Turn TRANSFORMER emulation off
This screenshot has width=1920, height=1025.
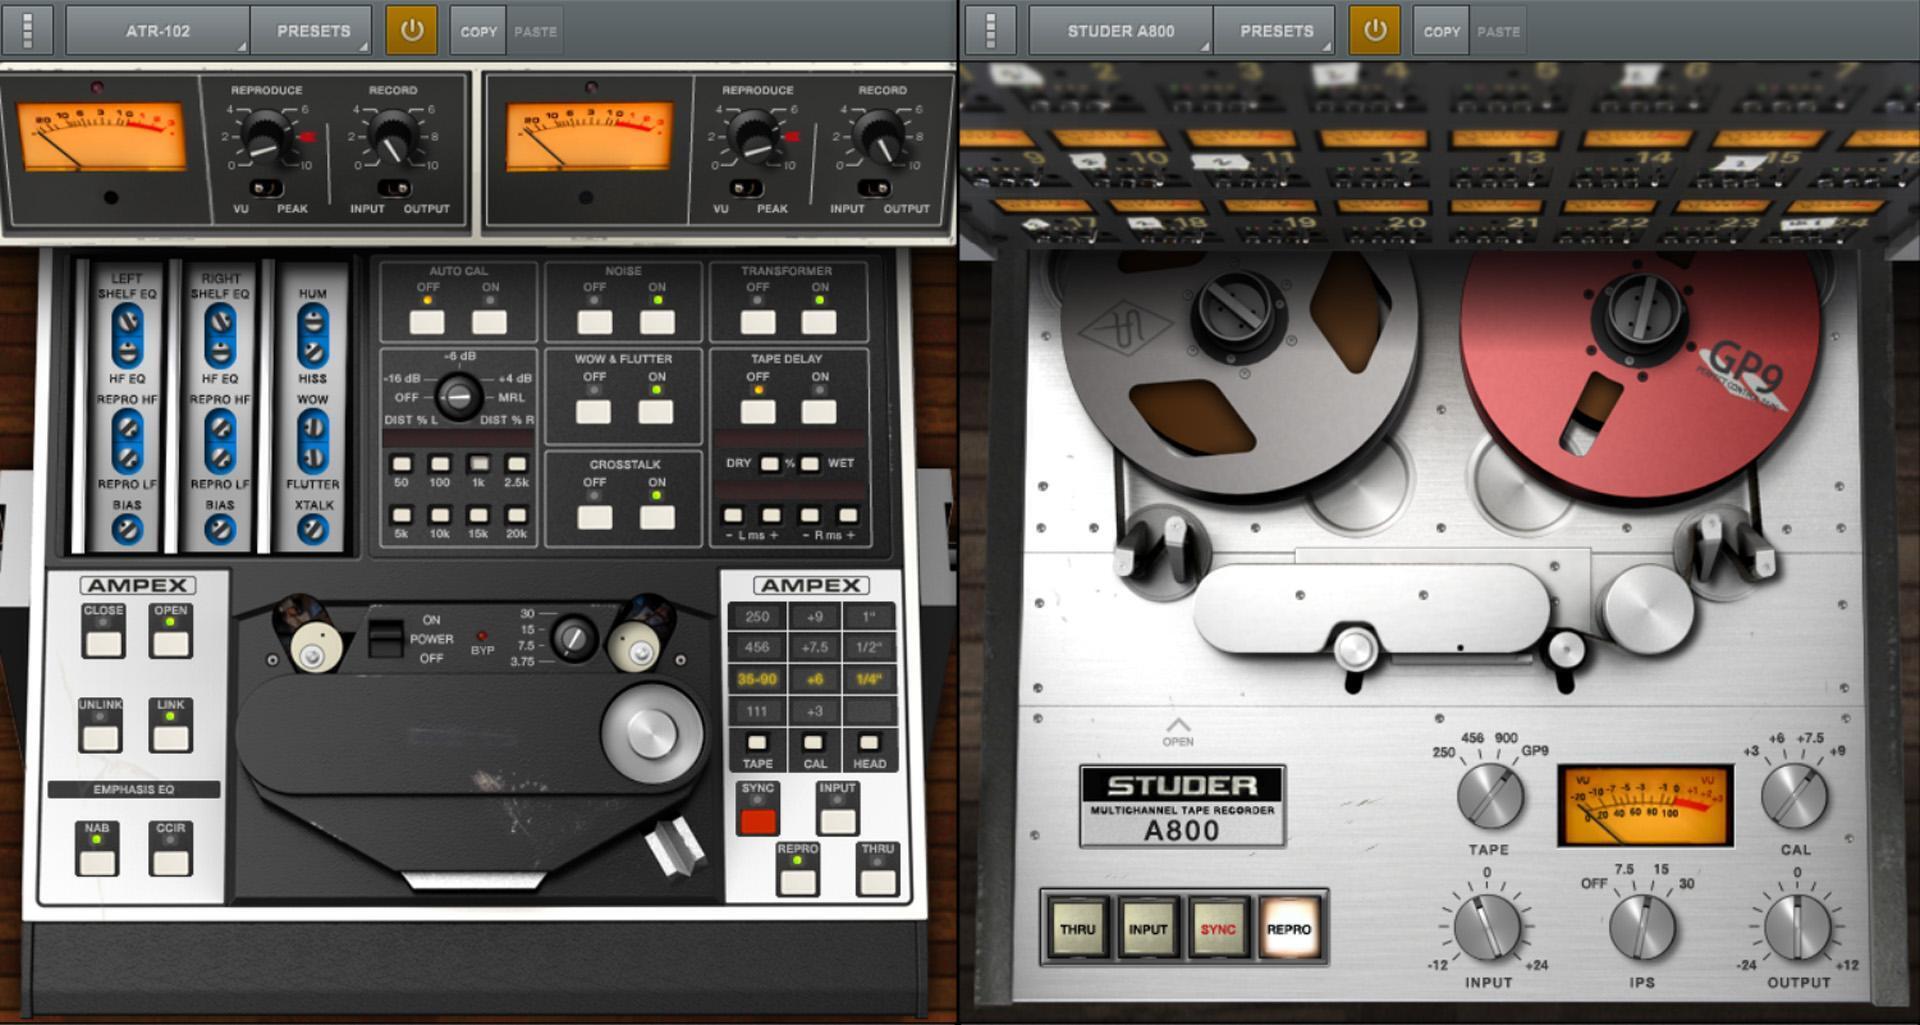click(757, 320)
